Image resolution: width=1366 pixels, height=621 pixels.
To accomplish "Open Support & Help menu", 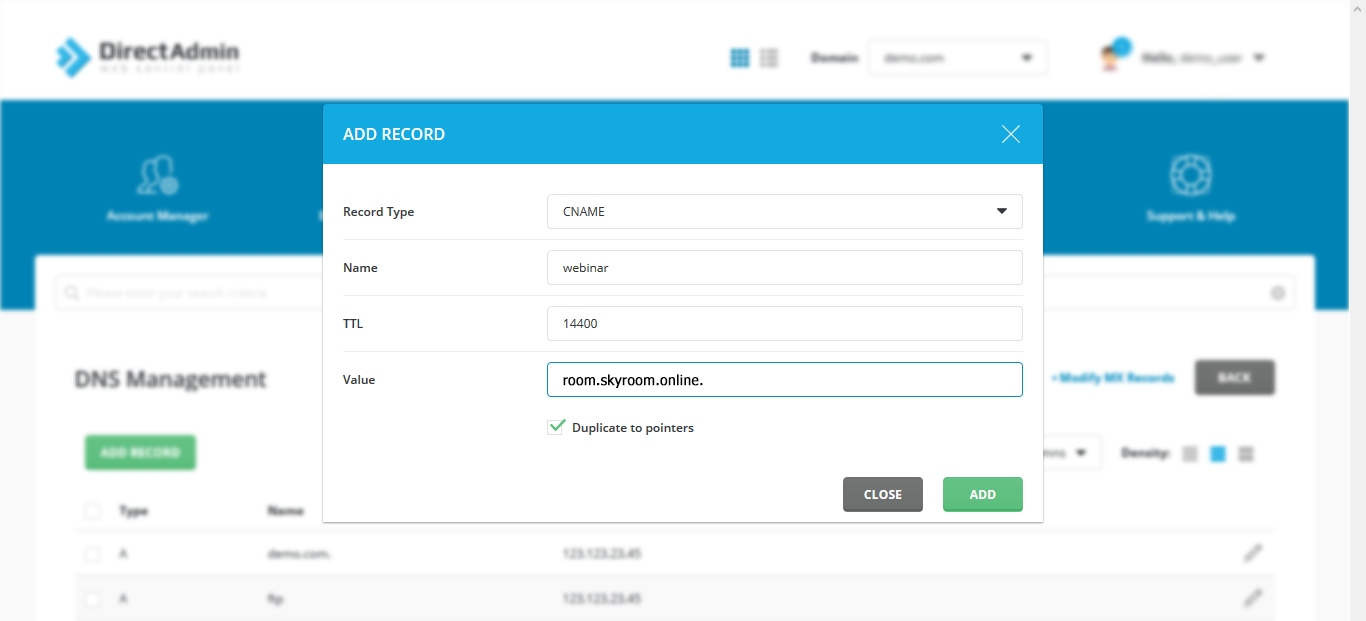I will click(1190, 188).
